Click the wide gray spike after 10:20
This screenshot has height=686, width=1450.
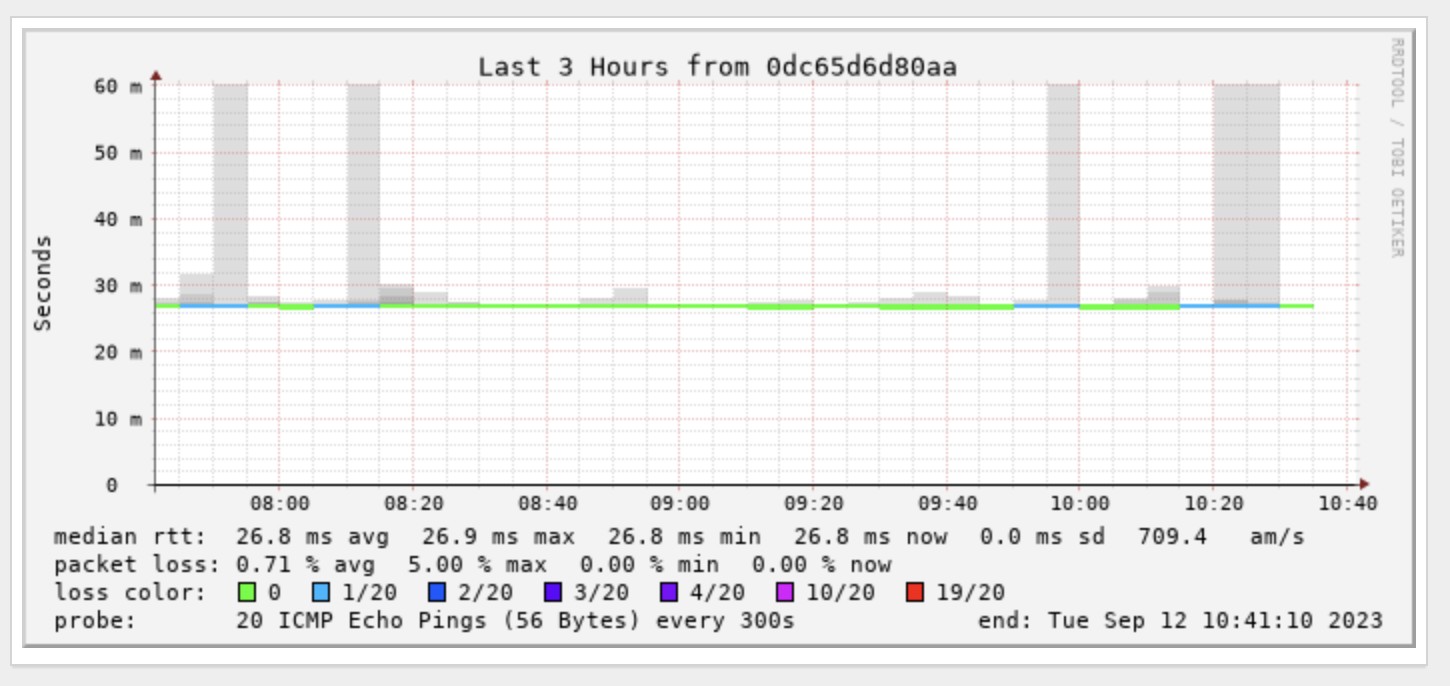1246,190
